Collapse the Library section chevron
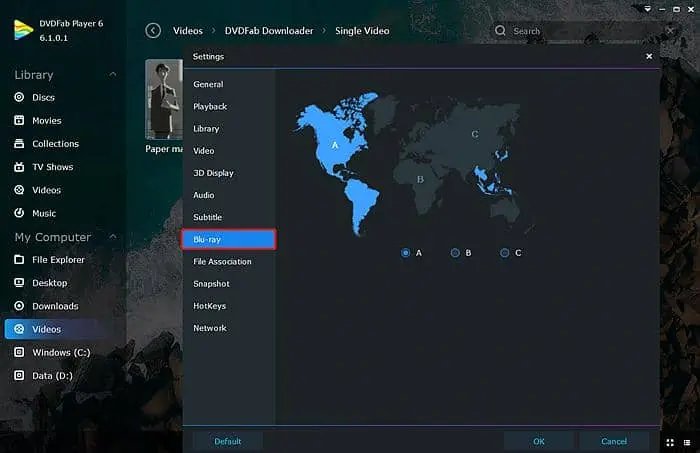Image resolution: width=700 pixels, height=453 pixels. 112,75
